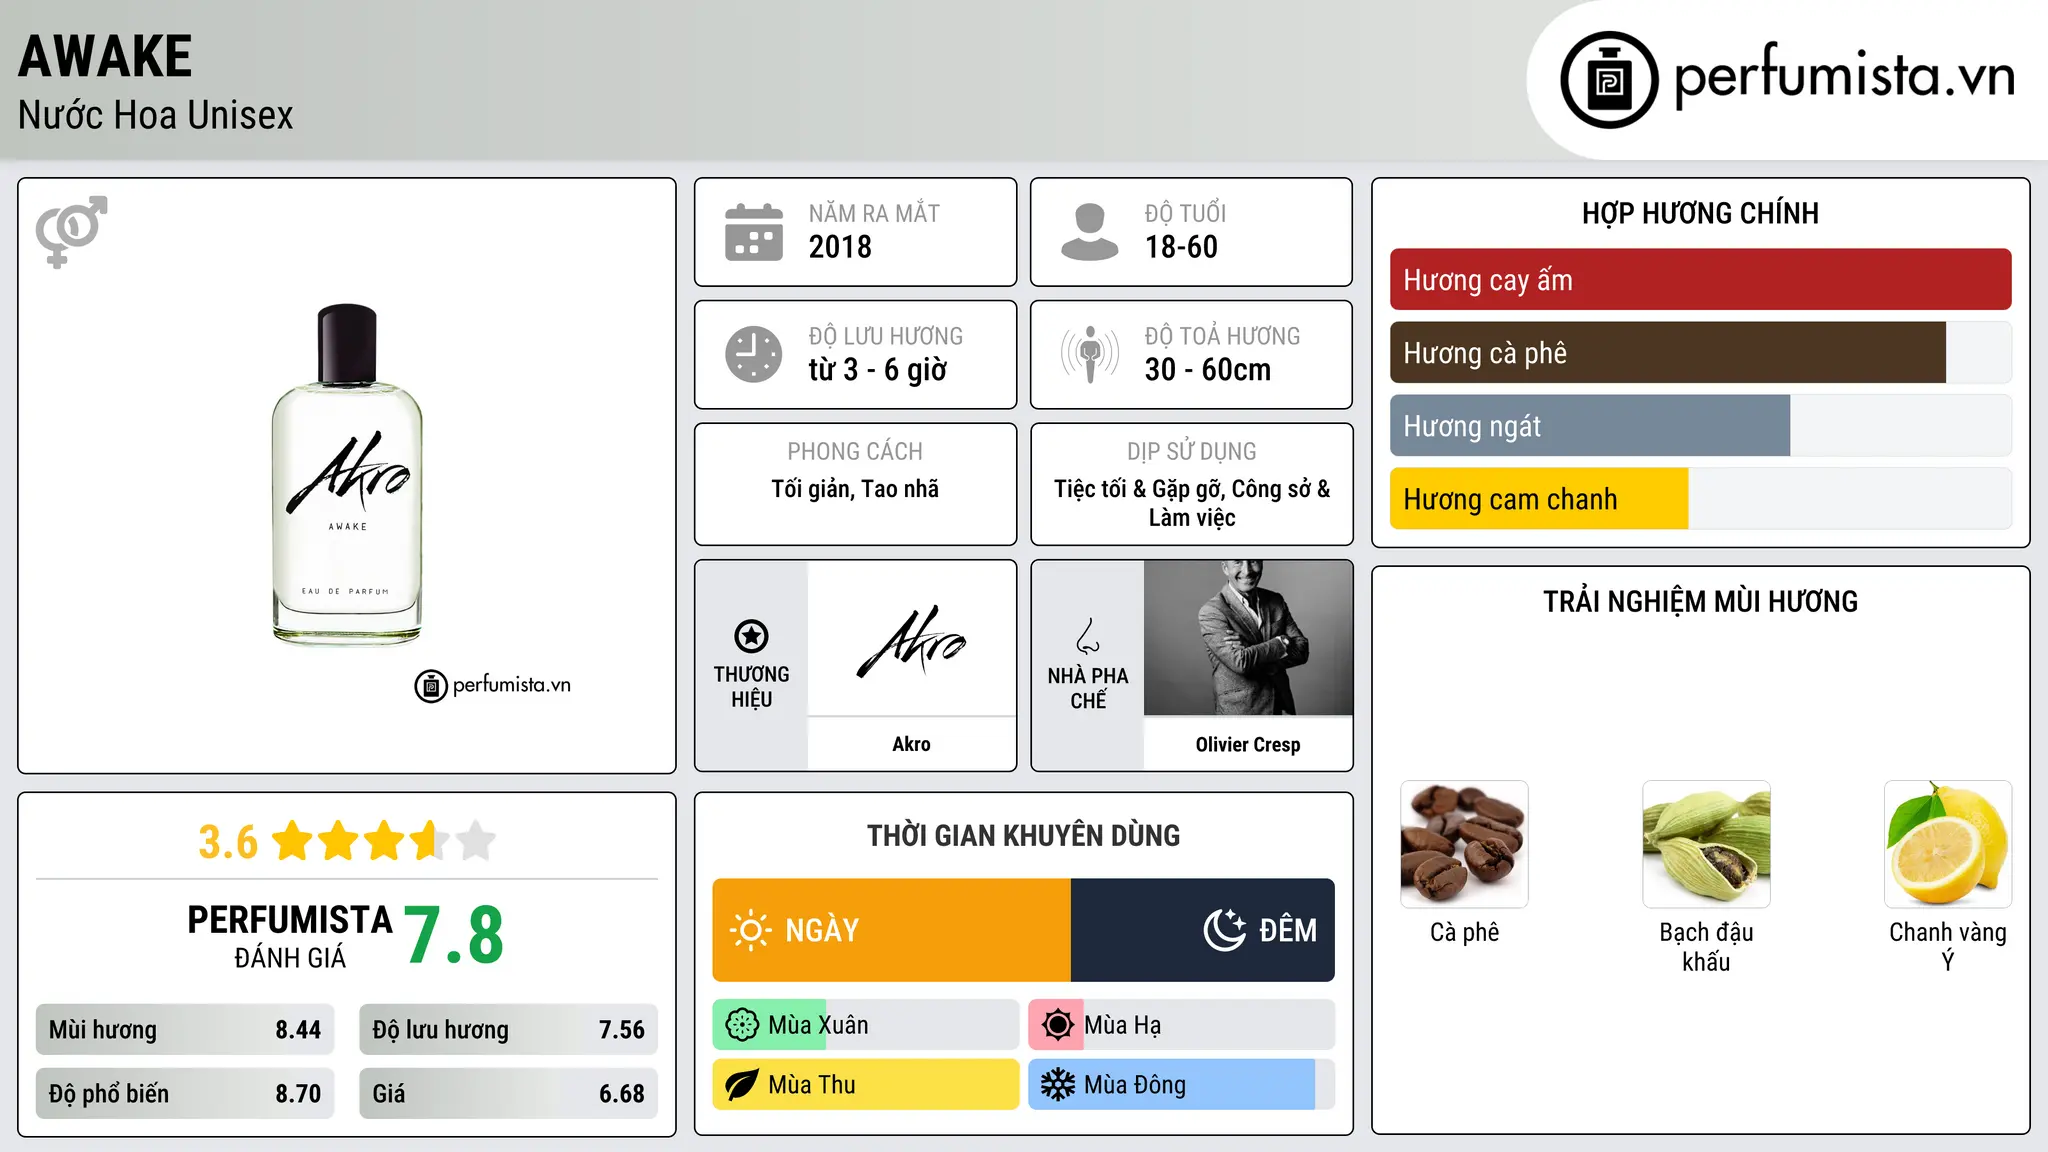
Task: Click the Perfumista Đánh giá label
Action: (290, 936)
